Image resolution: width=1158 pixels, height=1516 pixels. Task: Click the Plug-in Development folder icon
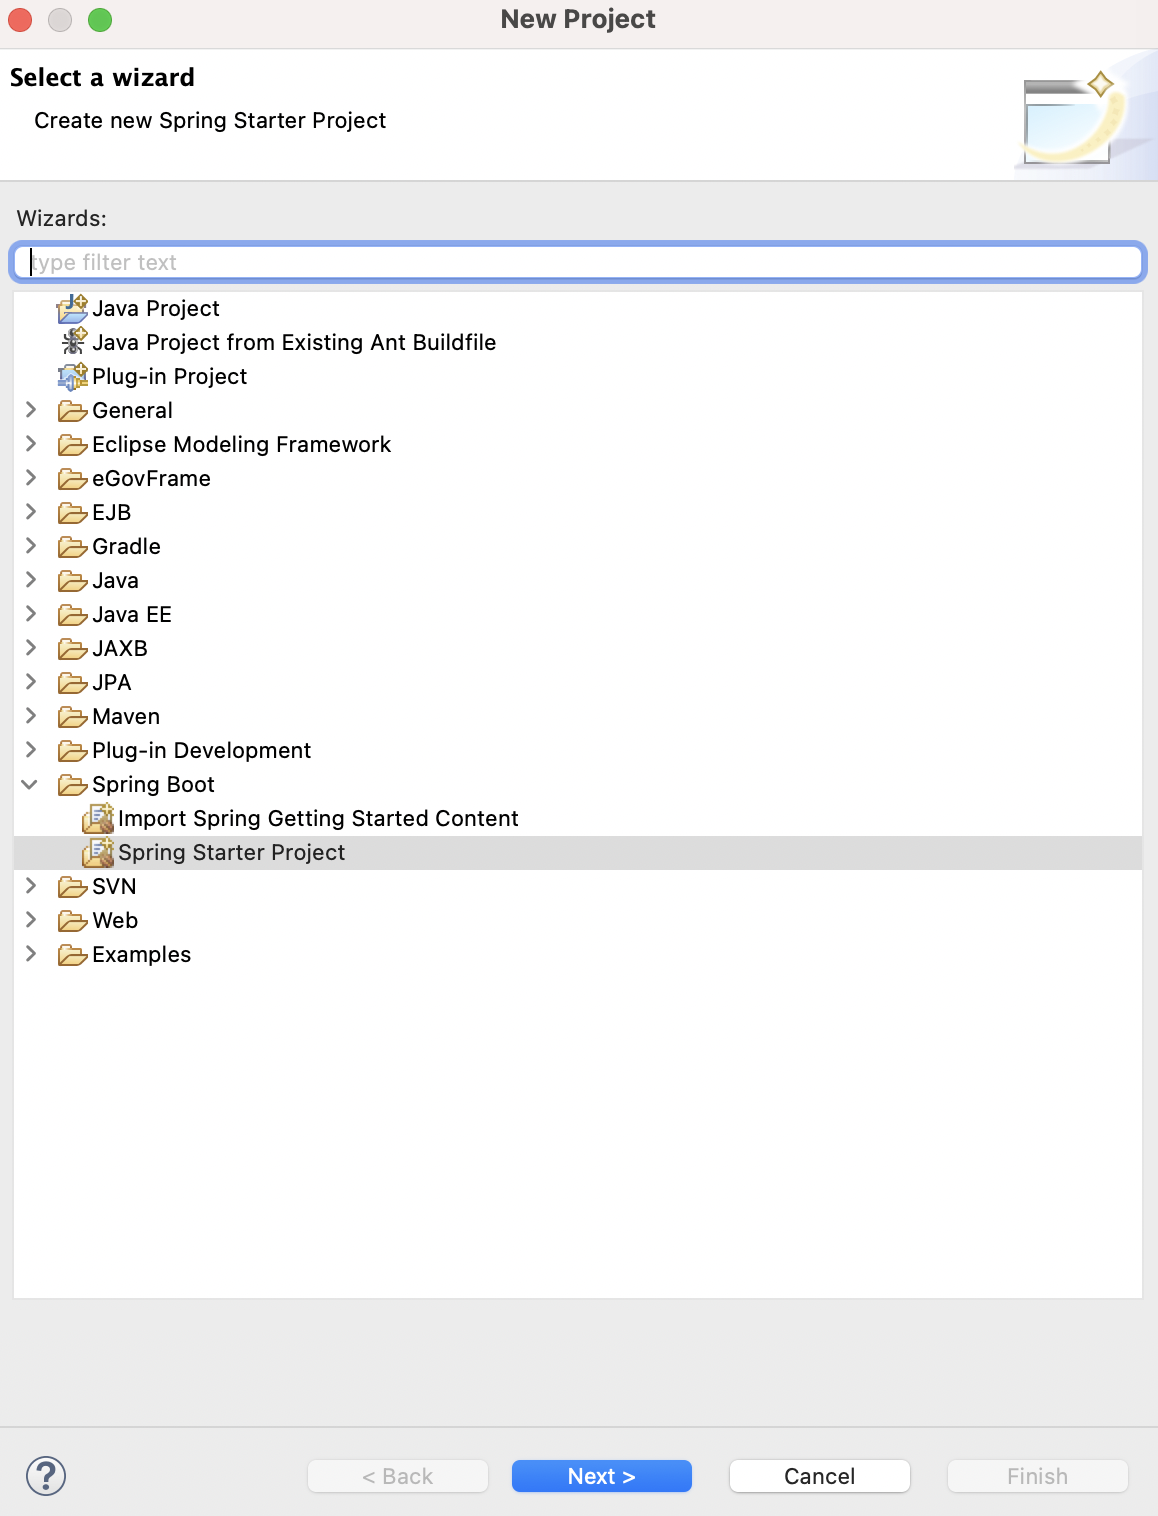tap(73, 750)
